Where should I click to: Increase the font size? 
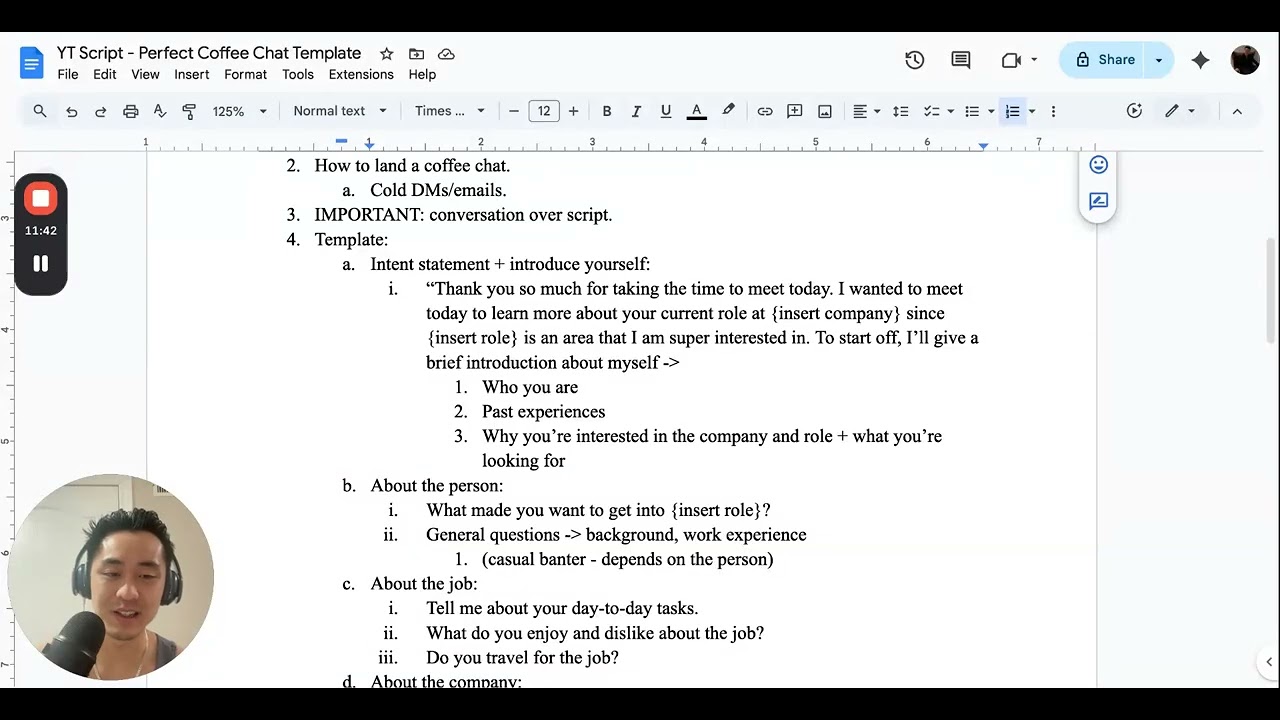(573, 111)
